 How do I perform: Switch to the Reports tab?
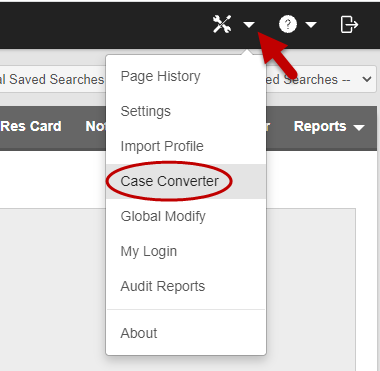coord(320,126)
